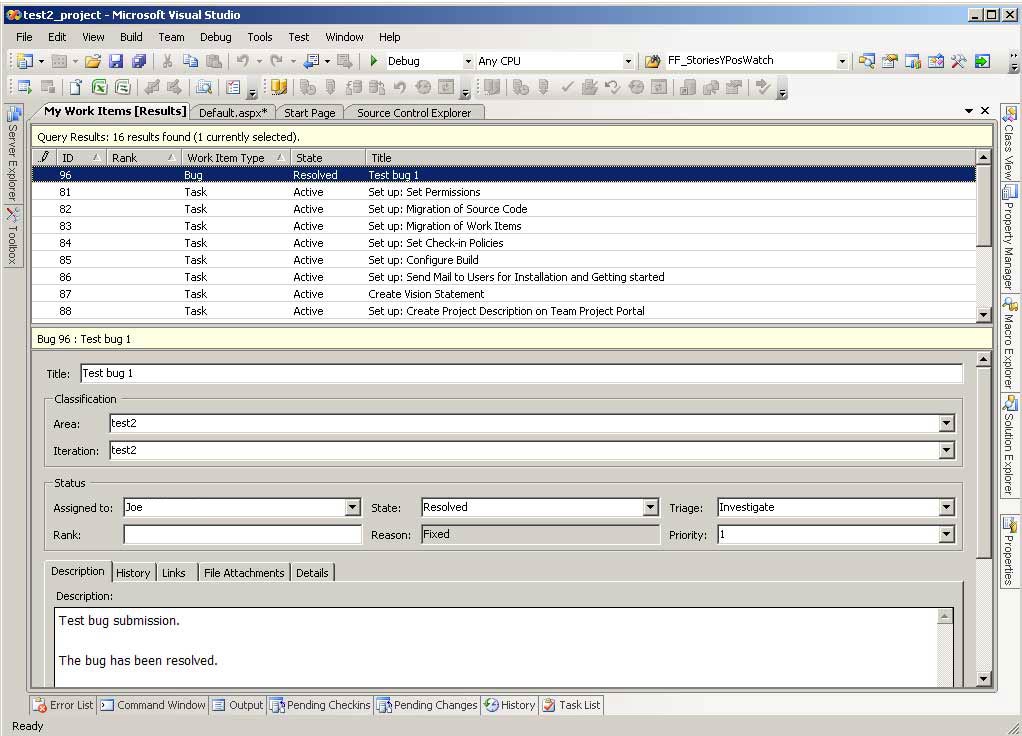Show the Error List window
1022x736 pixels.
(x=64, y=705)
